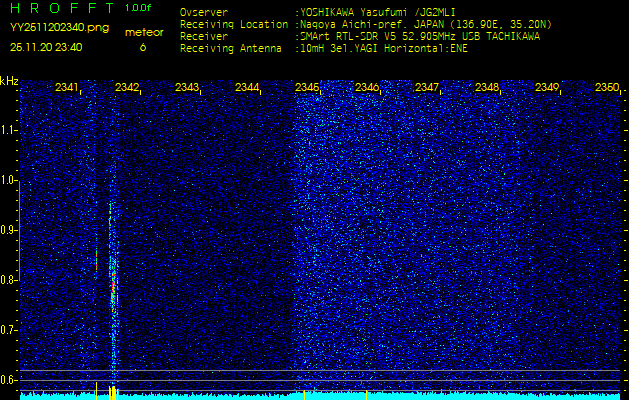Image resolution: width=629 pixels, height=400 pixels.
Task: Click the 0.6 frequency axis label
Action: [9, 380]
